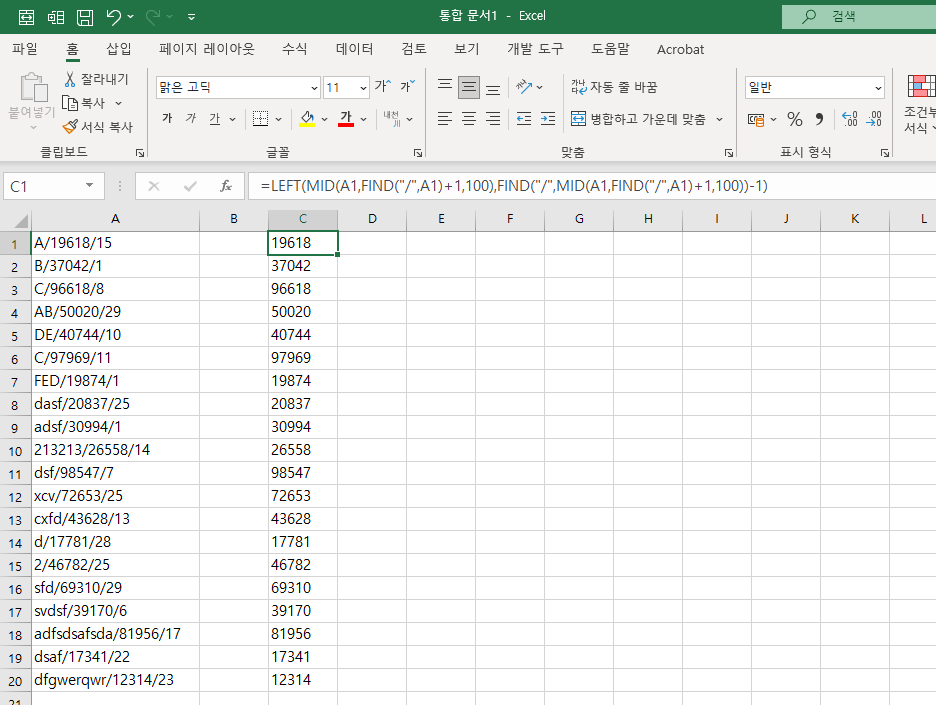Viewport: 936px width, 705px height.
Task: Click the 잘라내기 cut button
Action: [x=96, y=79]
